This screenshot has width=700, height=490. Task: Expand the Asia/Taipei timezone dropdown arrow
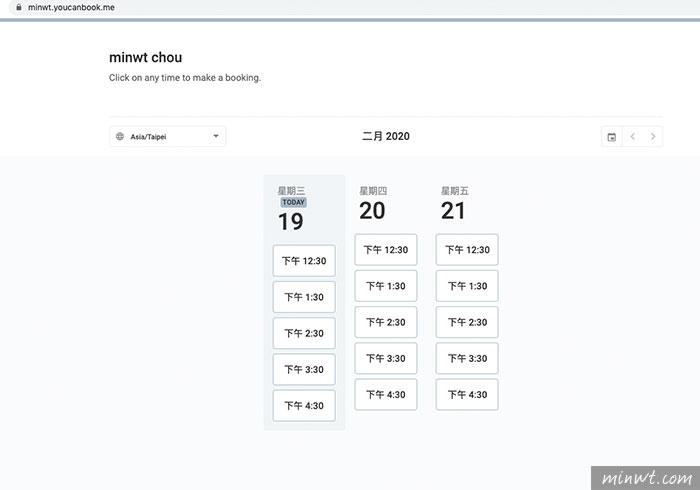coord(216,136)
